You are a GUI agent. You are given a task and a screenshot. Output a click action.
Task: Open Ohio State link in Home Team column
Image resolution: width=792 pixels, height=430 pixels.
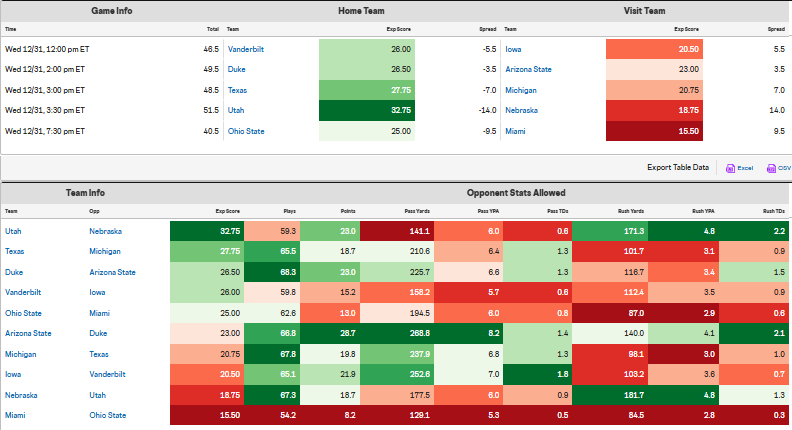click(x=246, y=131)
